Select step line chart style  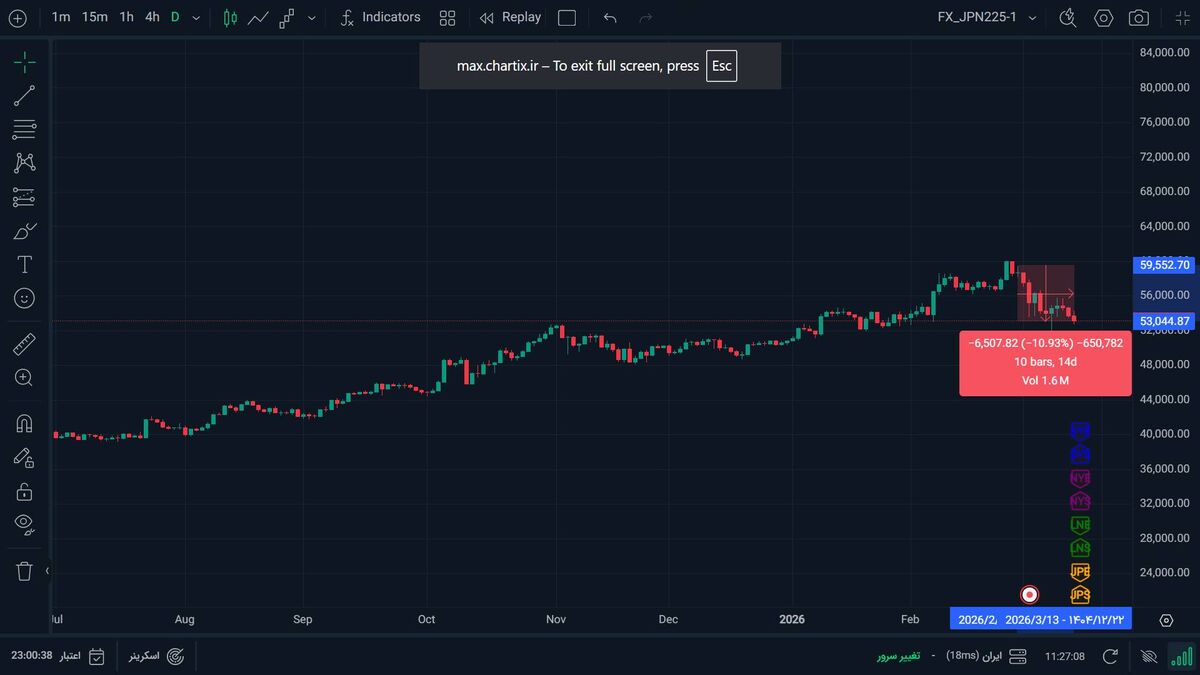[287, 18]
